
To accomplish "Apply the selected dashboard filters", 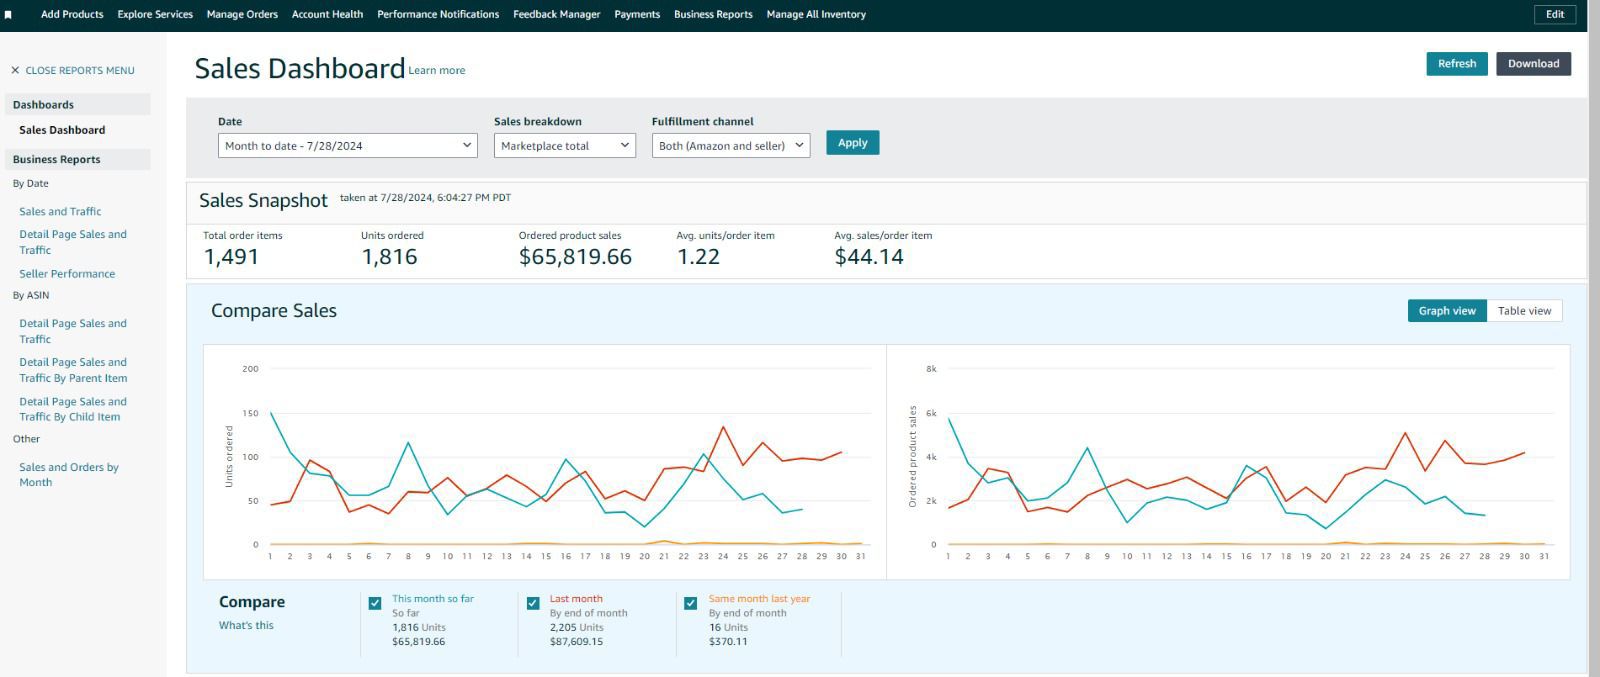I will [853, 142].
